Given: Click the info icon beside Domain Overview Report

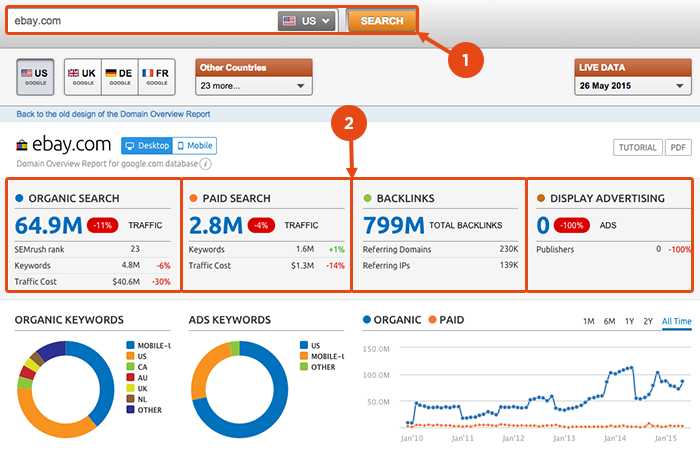Looking at the screenshot, I should 205,163.
